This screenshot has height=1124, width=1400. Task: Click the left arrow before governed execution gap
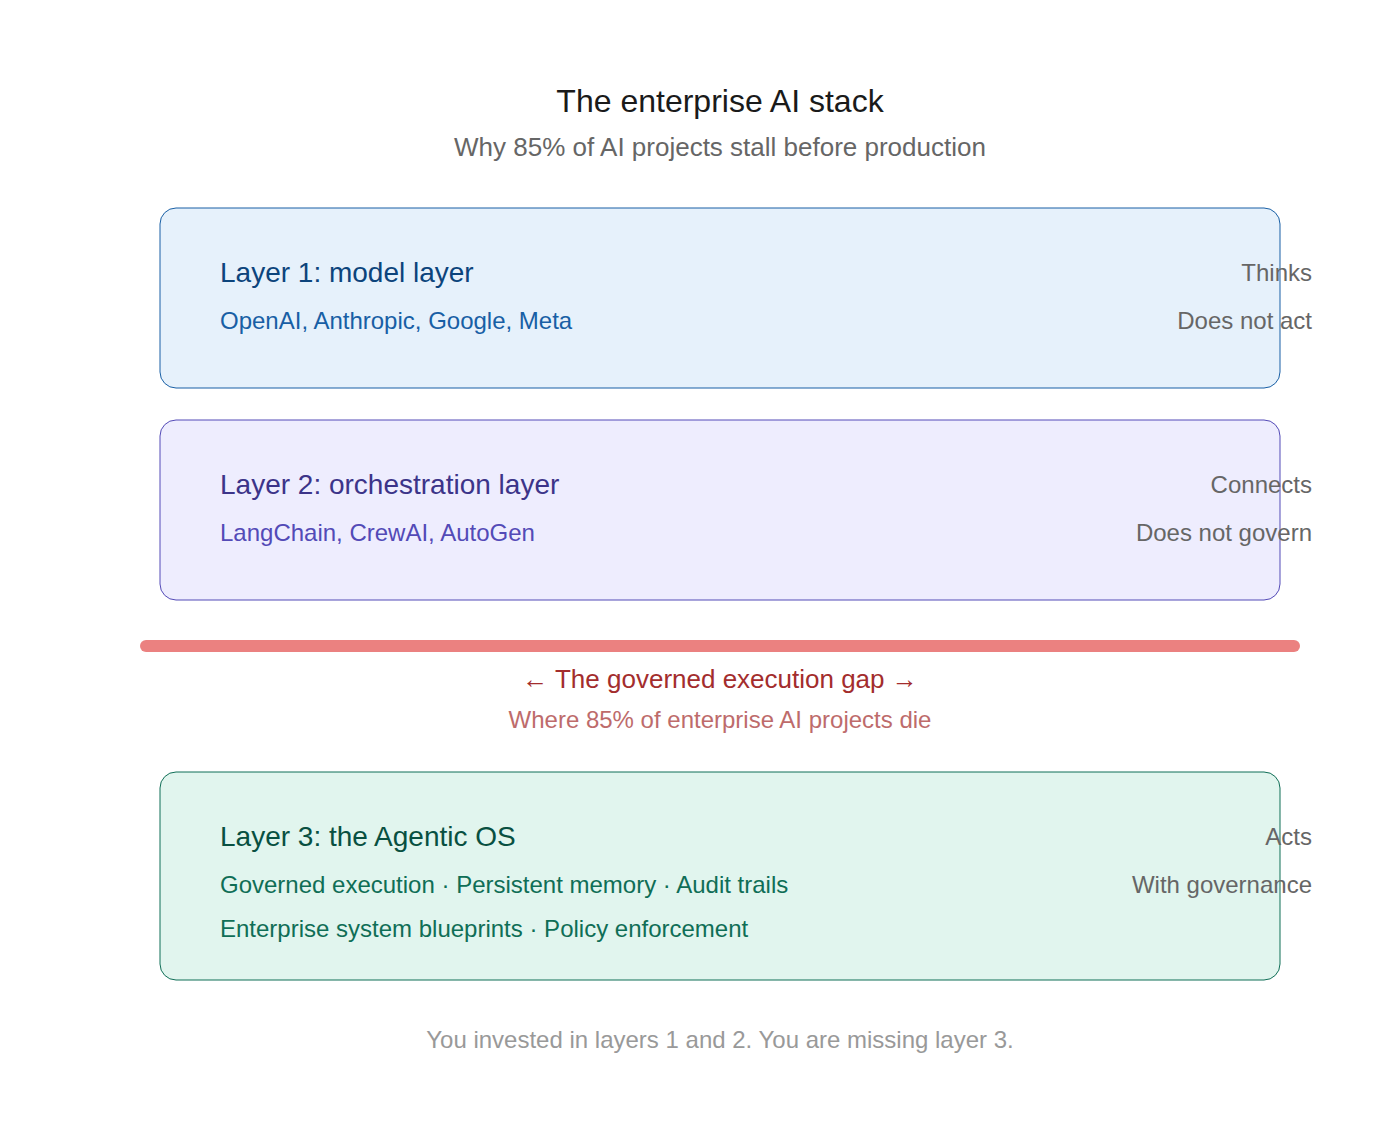click(534, 681)
